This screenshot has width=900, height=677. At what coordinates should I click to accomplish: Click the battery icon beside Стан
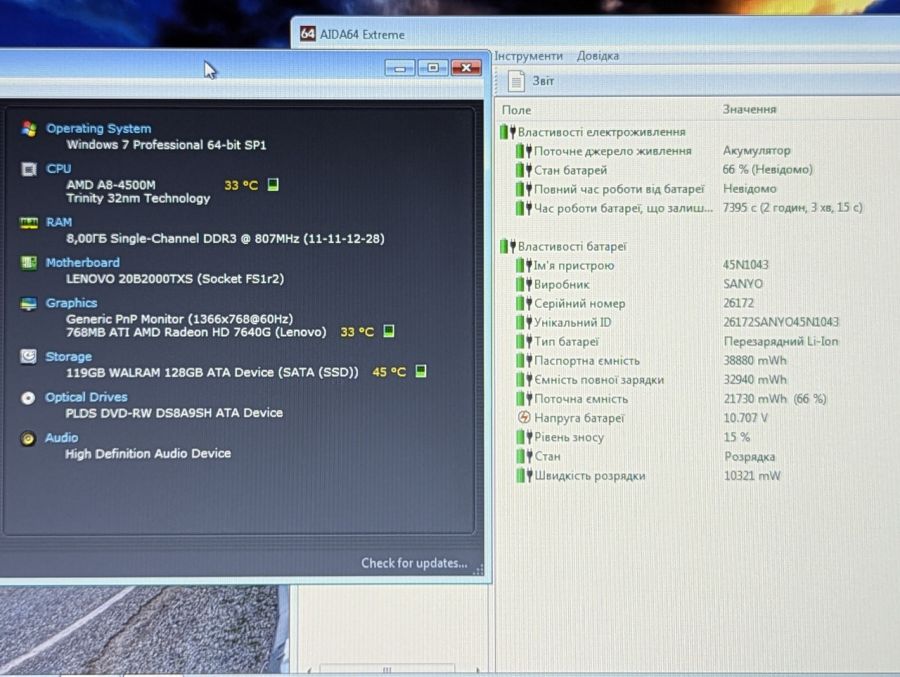click(523, 457)
